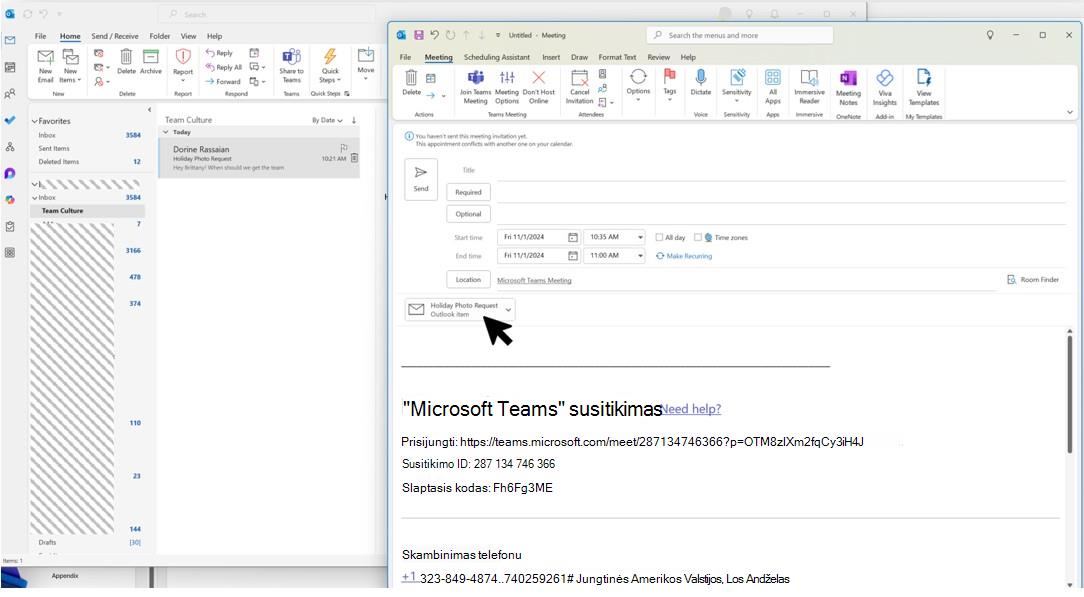This screenshot has height=597, width=1084.
Task: Open Format Text tab
Action: coord(617,57)
